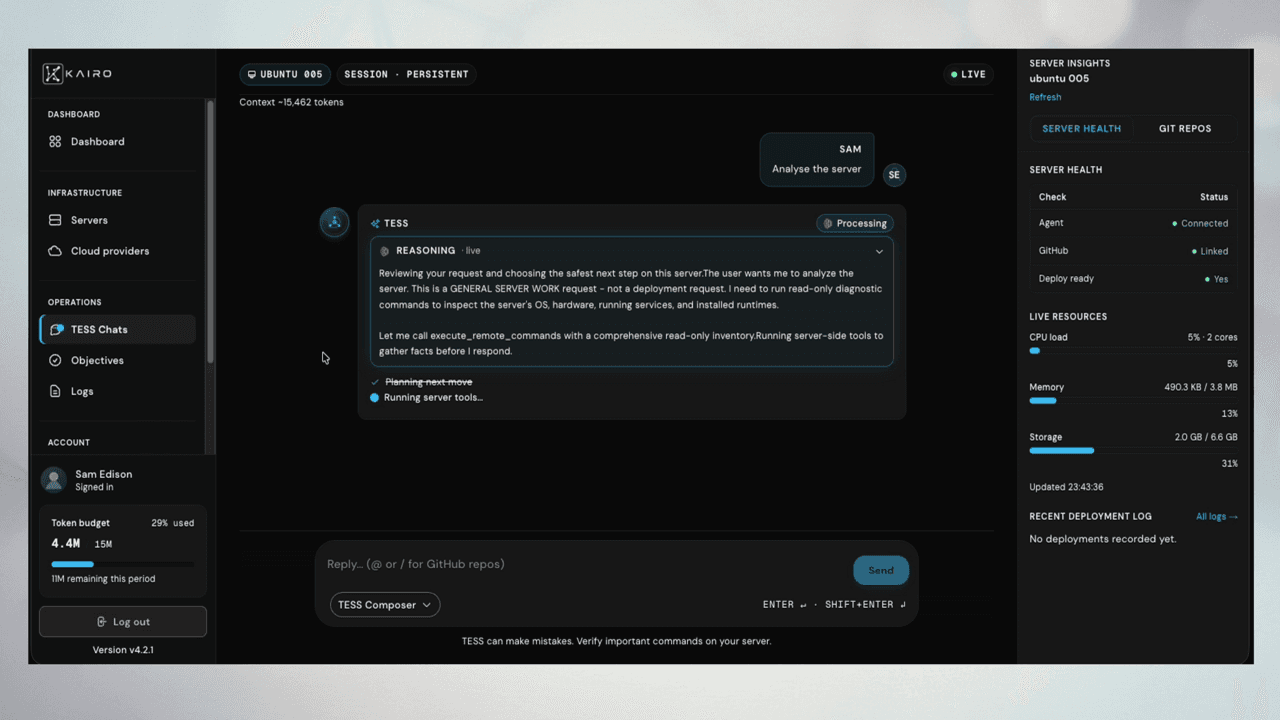
Task: Click the Servers icon in sidebar
Action: tap(55, 220)
